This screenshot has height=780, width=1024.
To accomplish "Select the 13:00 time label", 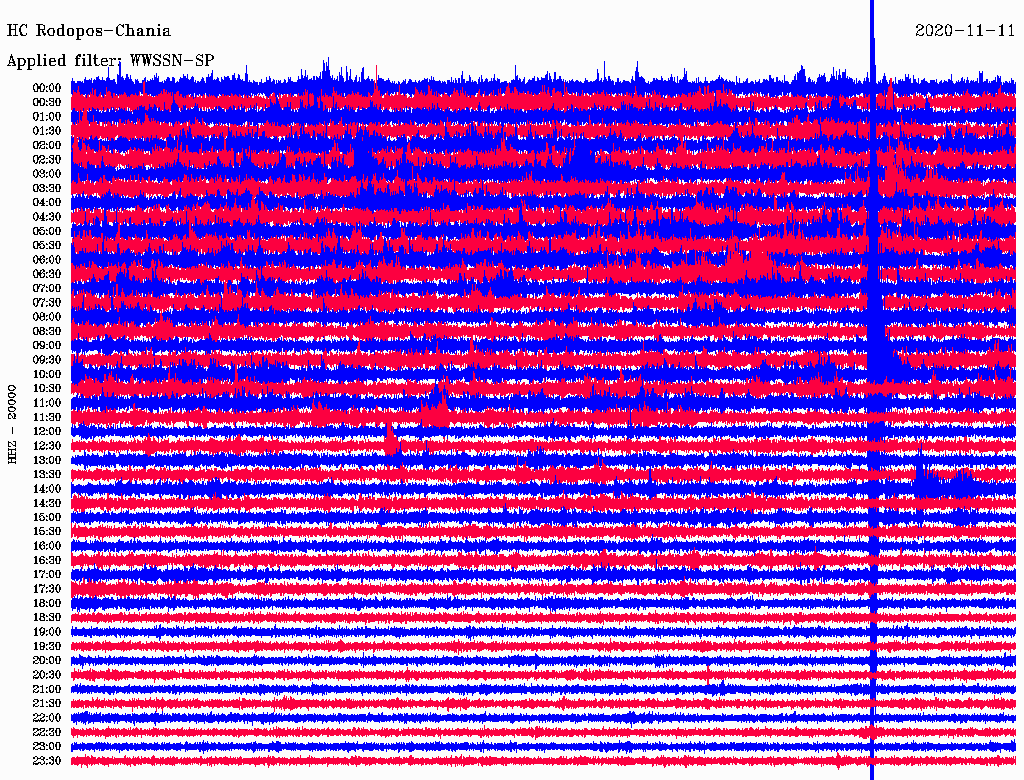I will [47, 461].
